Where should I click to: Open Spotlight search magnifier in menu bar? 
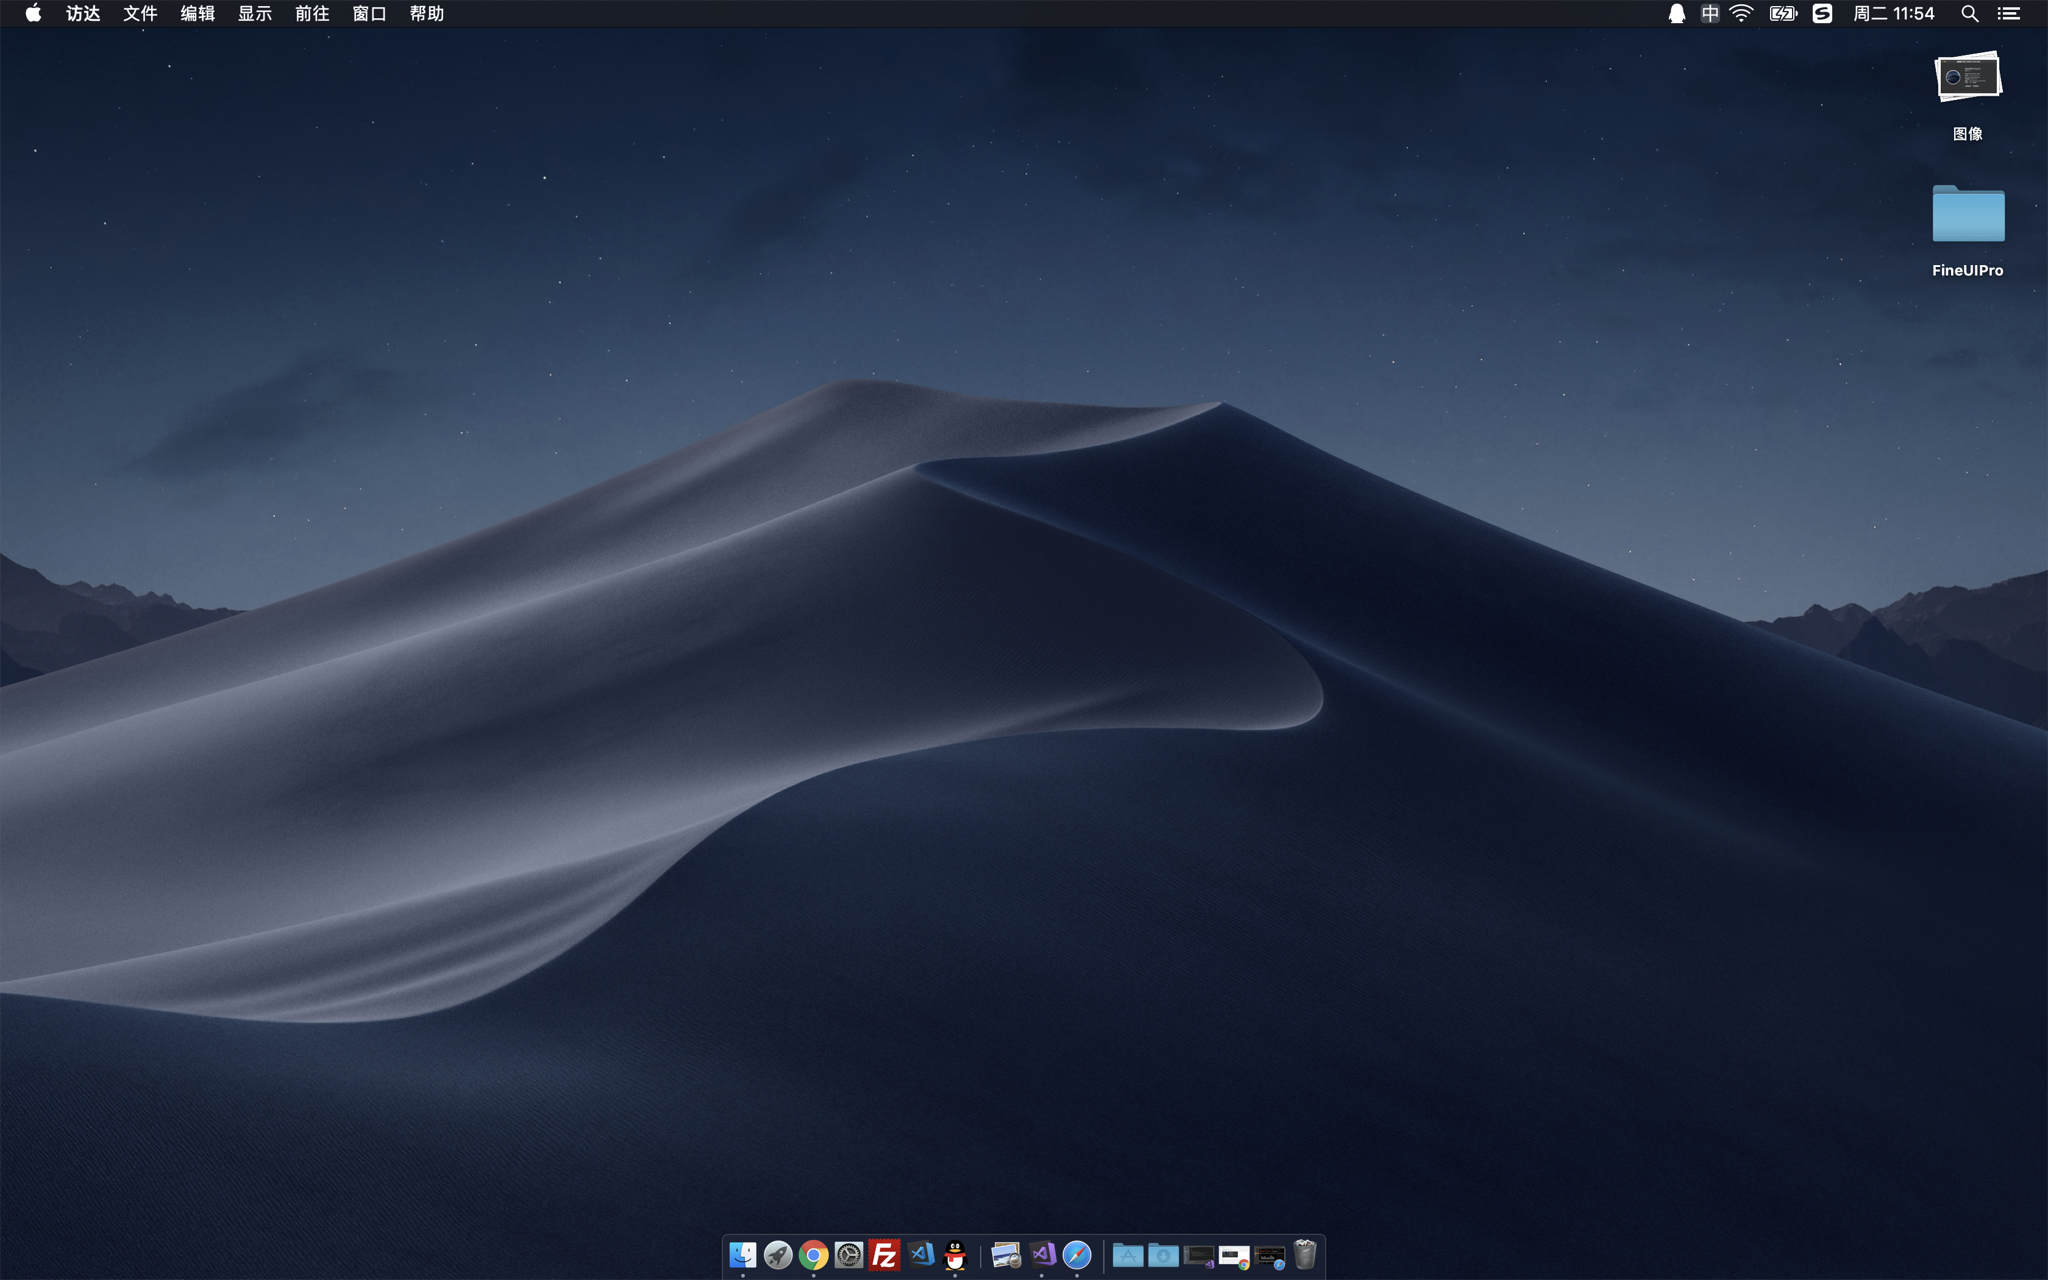(1969, 13)
